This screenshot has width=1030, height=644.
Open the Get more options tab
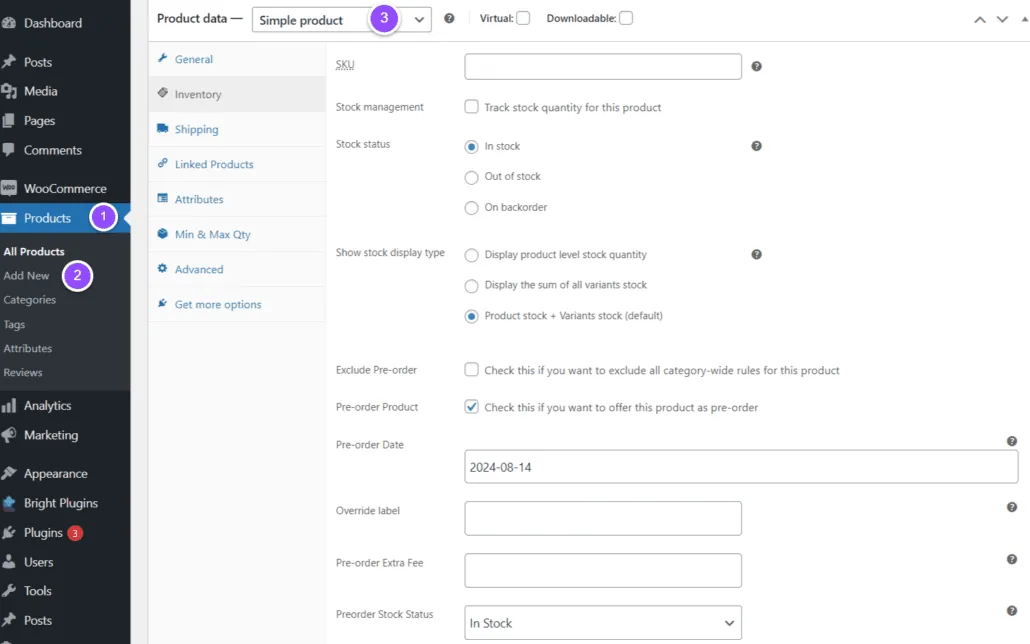[237, 304]
